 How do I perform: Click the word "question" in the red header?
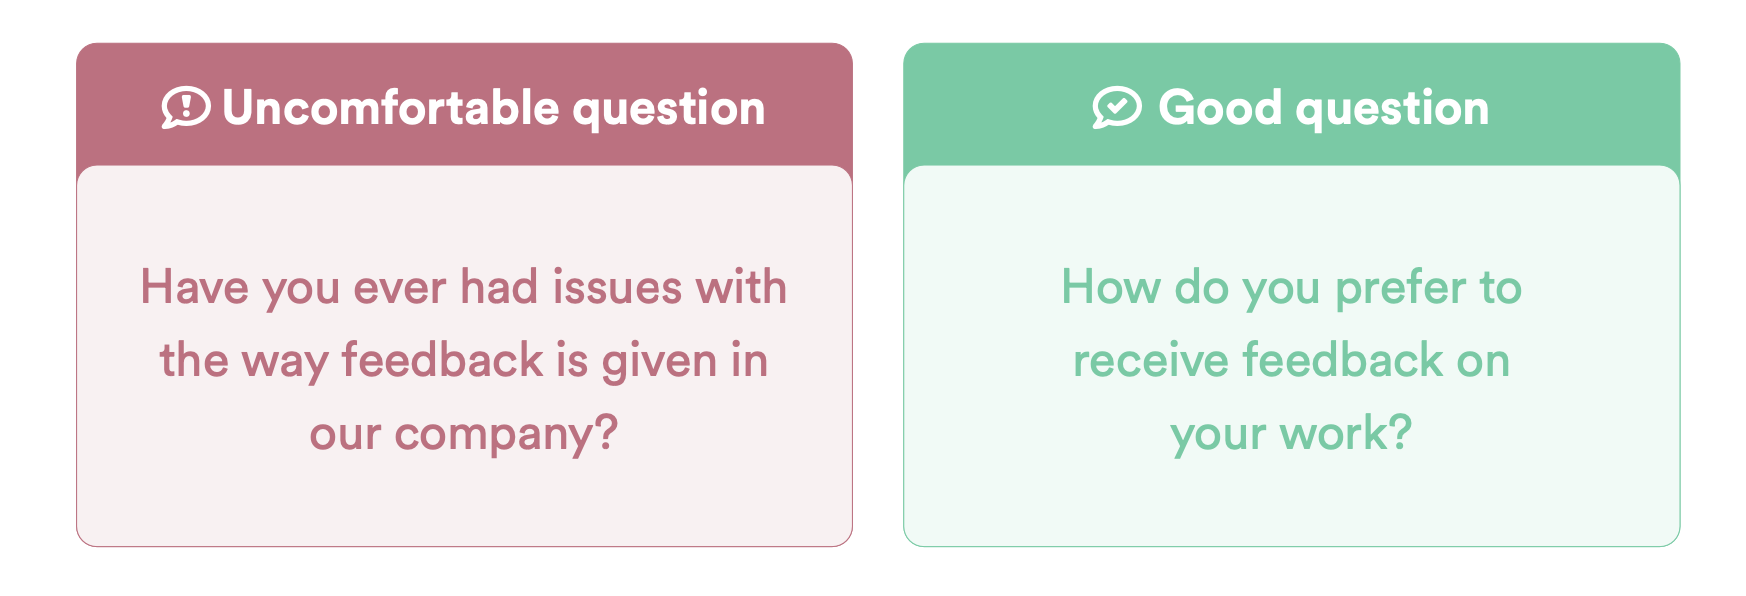pyautogui.click(x=669, y=108)
